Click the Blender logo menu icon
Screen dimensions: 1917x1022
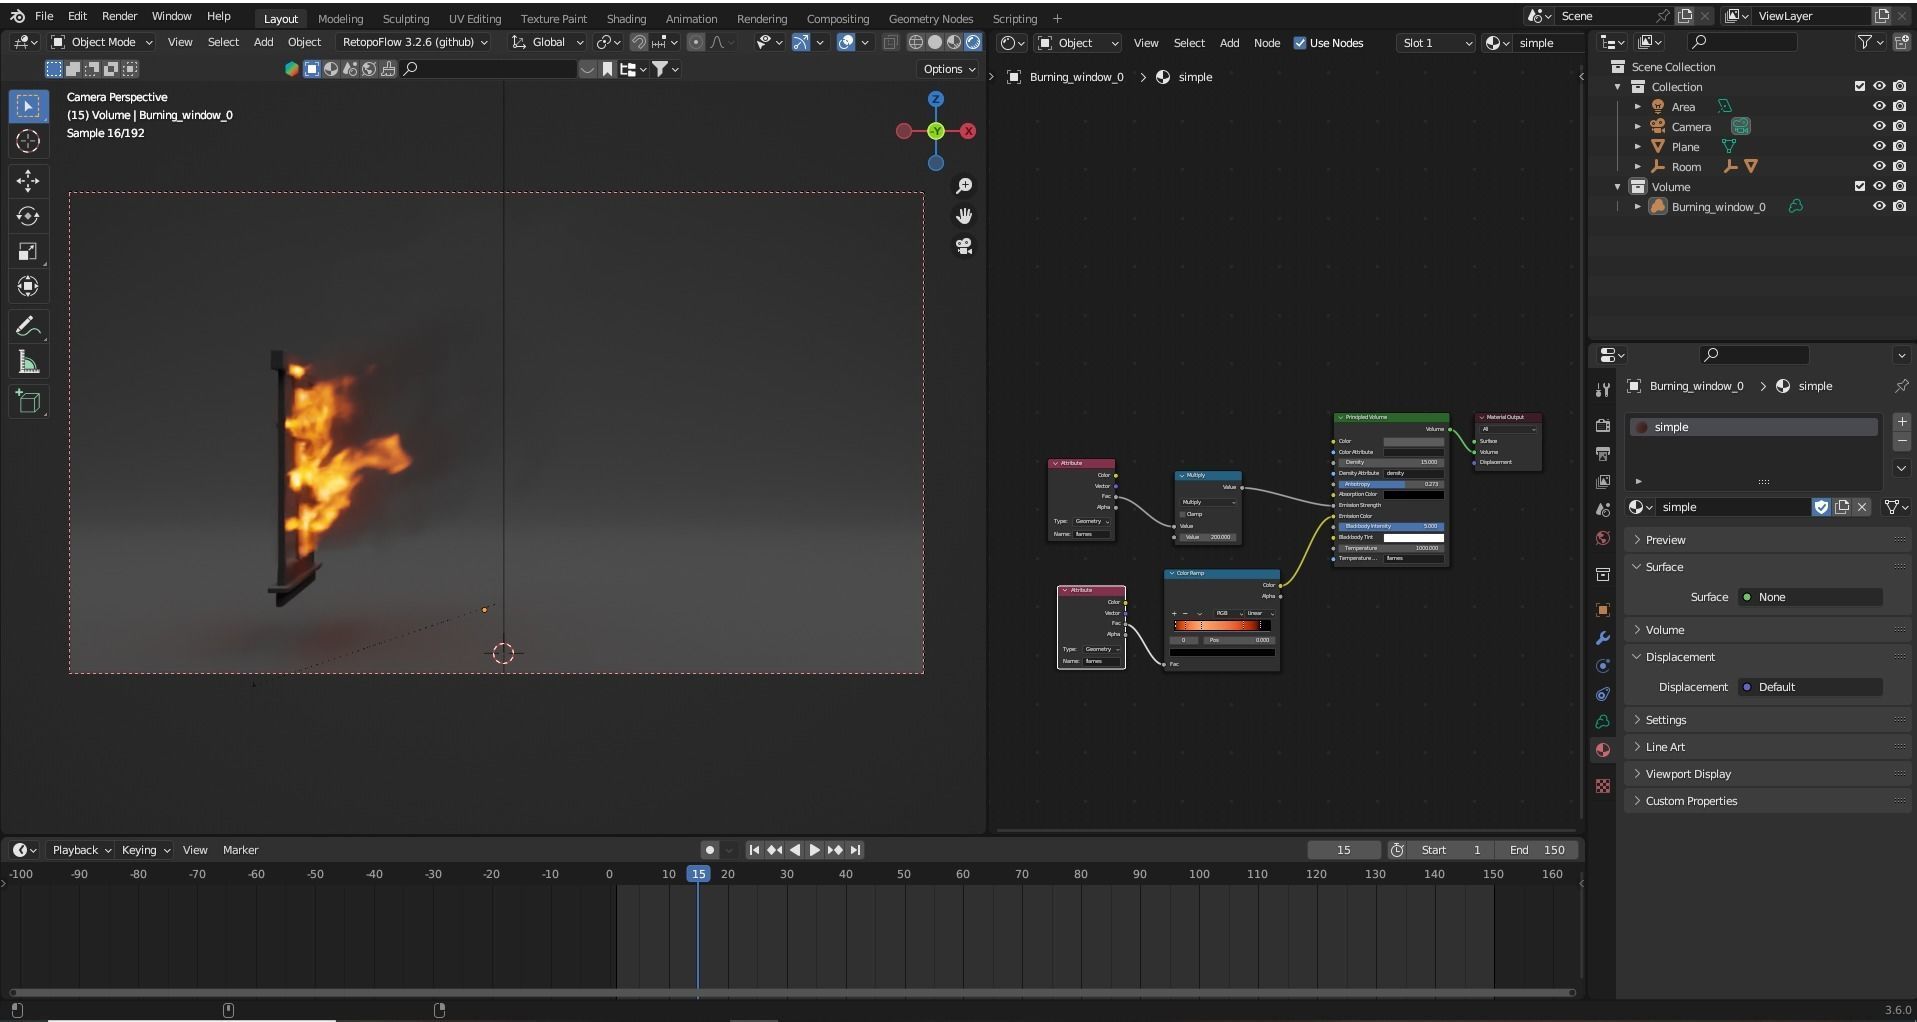[x=17, y=16]
